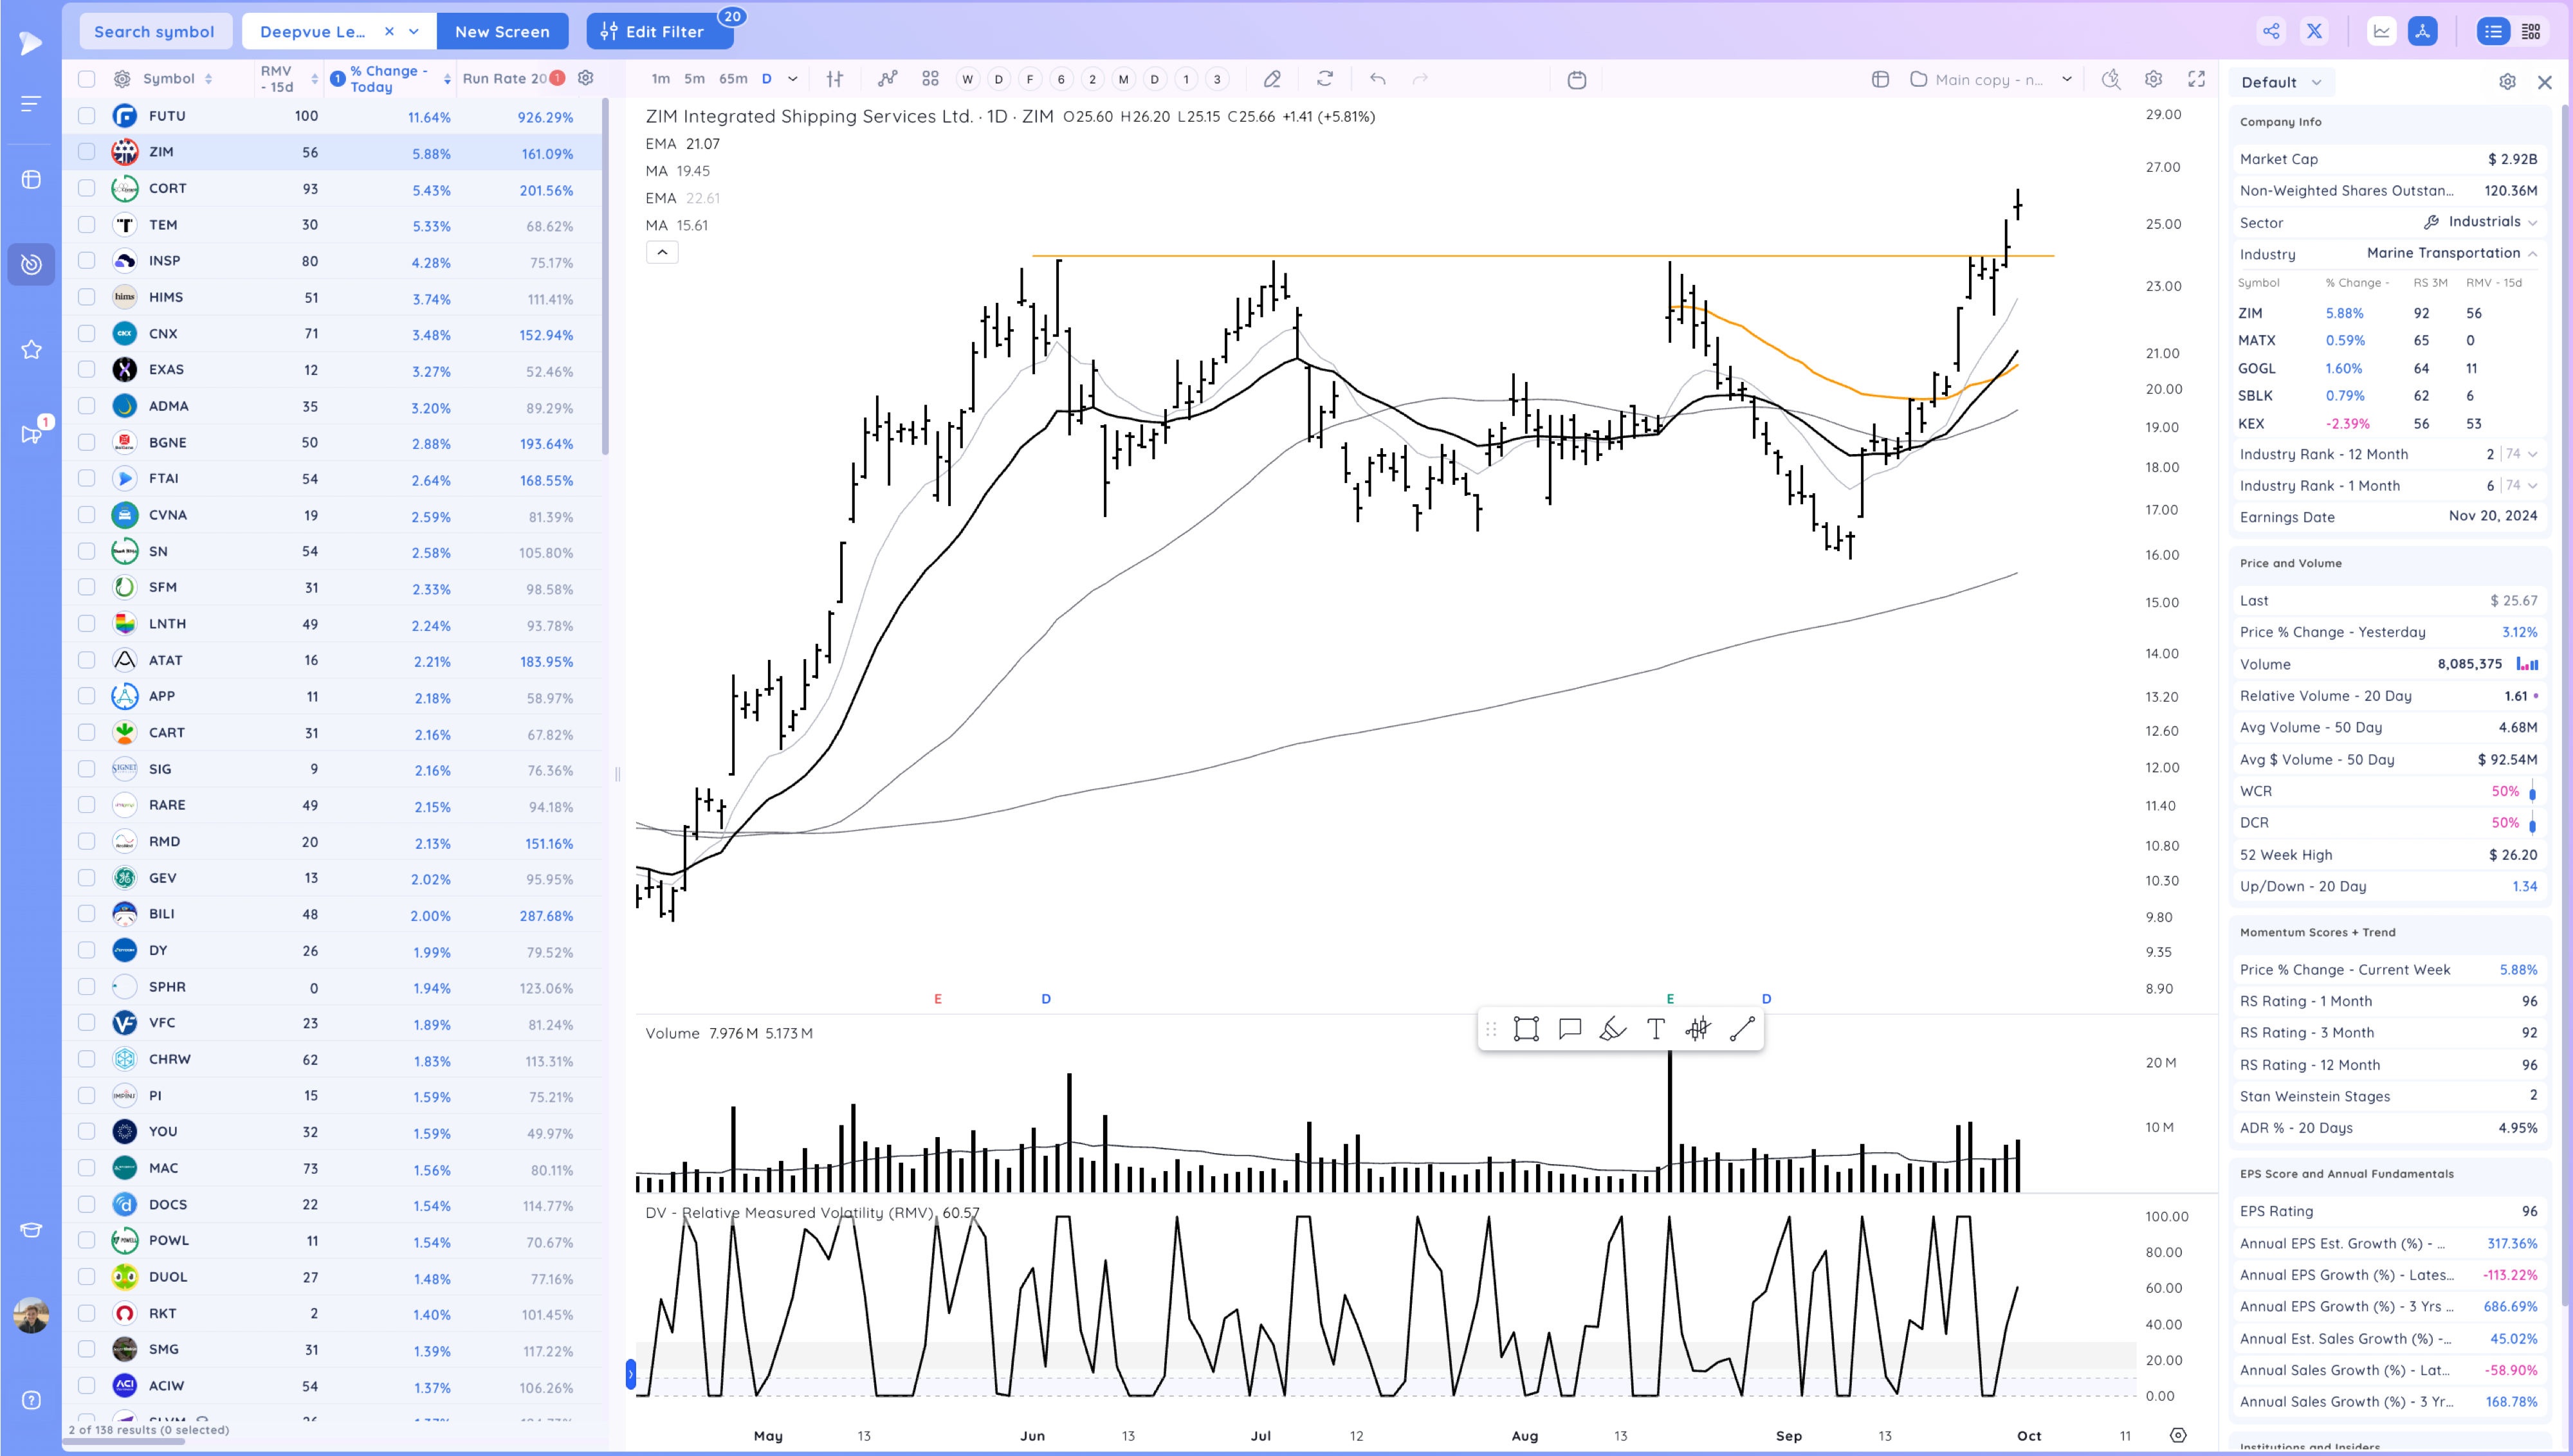Viewport: 2573px width, 1456px height.
Task: Check the FUTU row checkbox
Action: click(87, 116)
